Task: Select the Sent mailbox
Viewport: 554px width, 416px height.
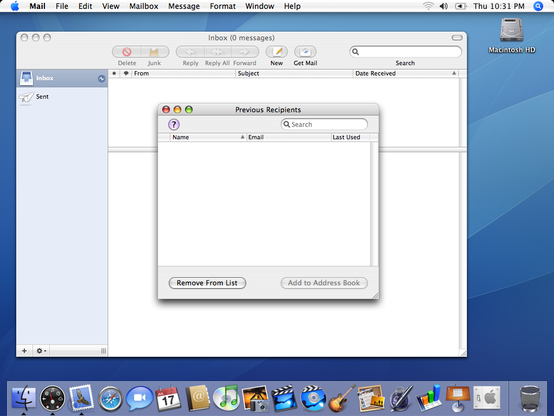Action: pyautogui.click(x=62, y=96)
